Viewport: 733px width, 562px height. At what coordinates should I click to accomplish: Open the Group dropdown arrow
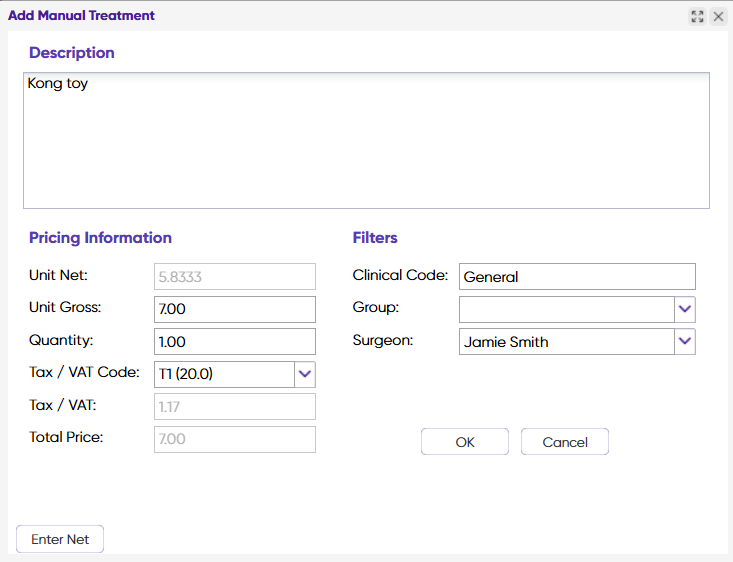(x=685, y=309)
